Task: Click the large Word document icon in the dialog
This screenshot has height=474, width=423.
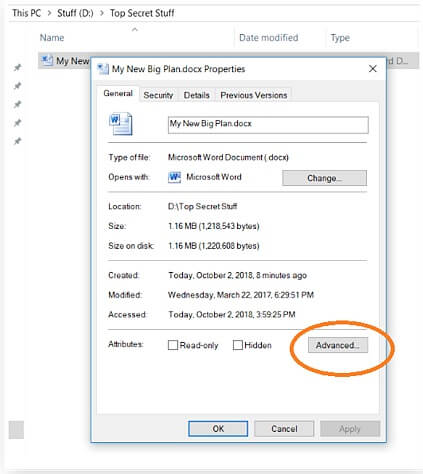Action: pyautogui.click(x=121, y=124)
